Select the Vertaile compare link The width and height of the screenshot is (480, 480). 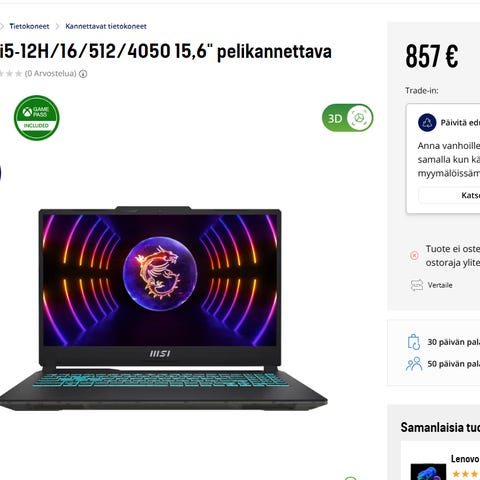coord(440,285)
